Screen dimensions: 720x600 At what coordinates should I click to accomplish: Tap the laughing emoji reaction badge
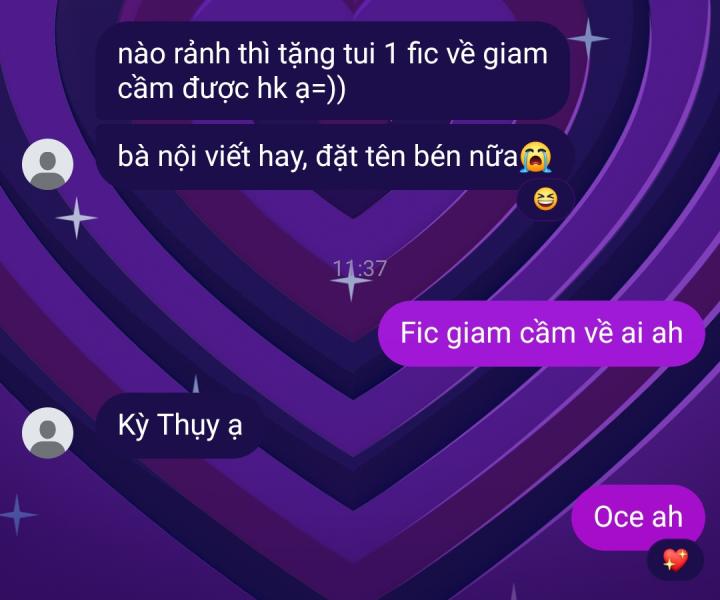545,200
